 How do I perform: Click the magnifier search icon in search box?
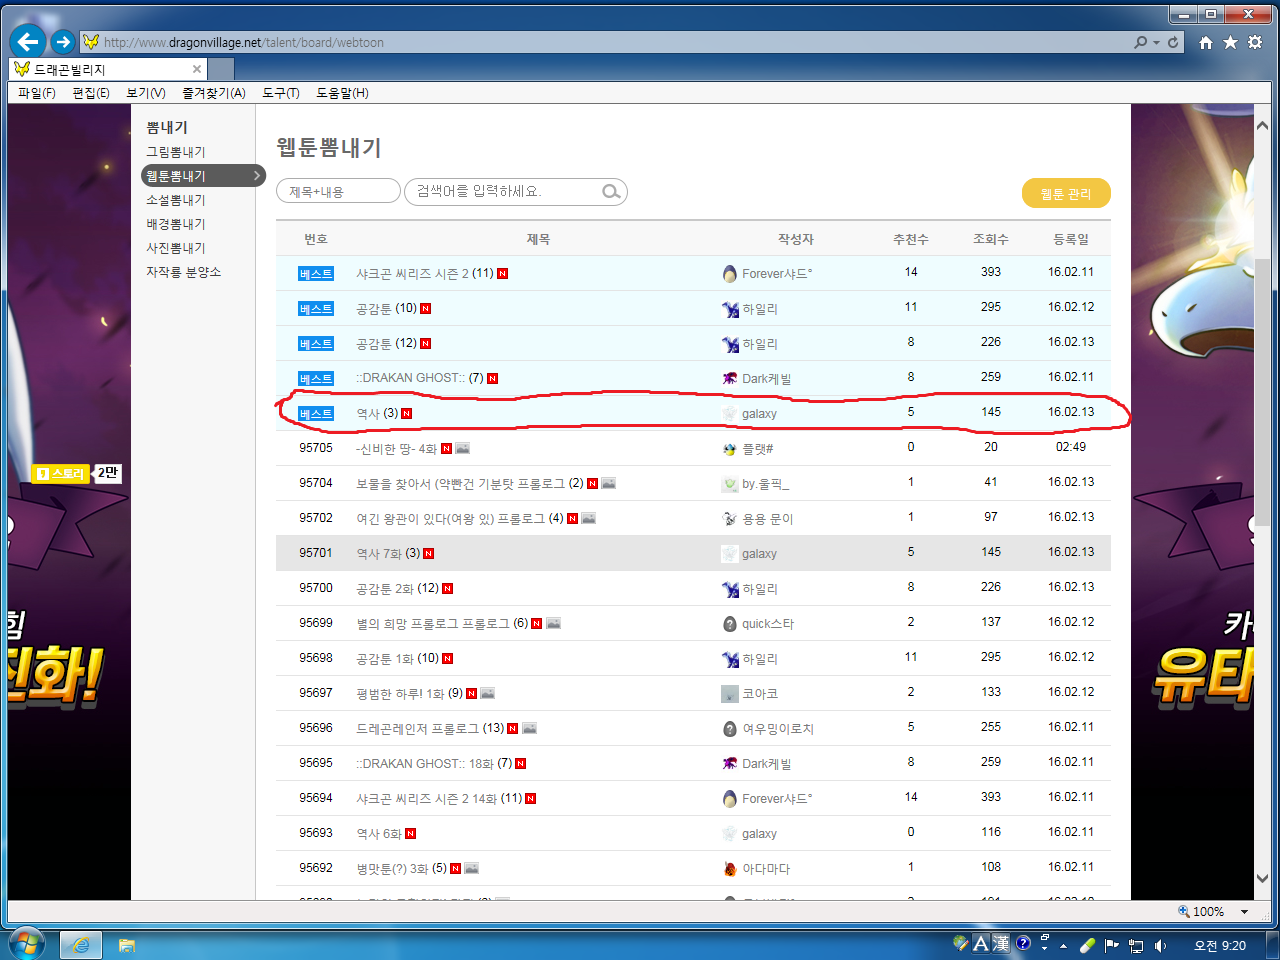point(610,192)
